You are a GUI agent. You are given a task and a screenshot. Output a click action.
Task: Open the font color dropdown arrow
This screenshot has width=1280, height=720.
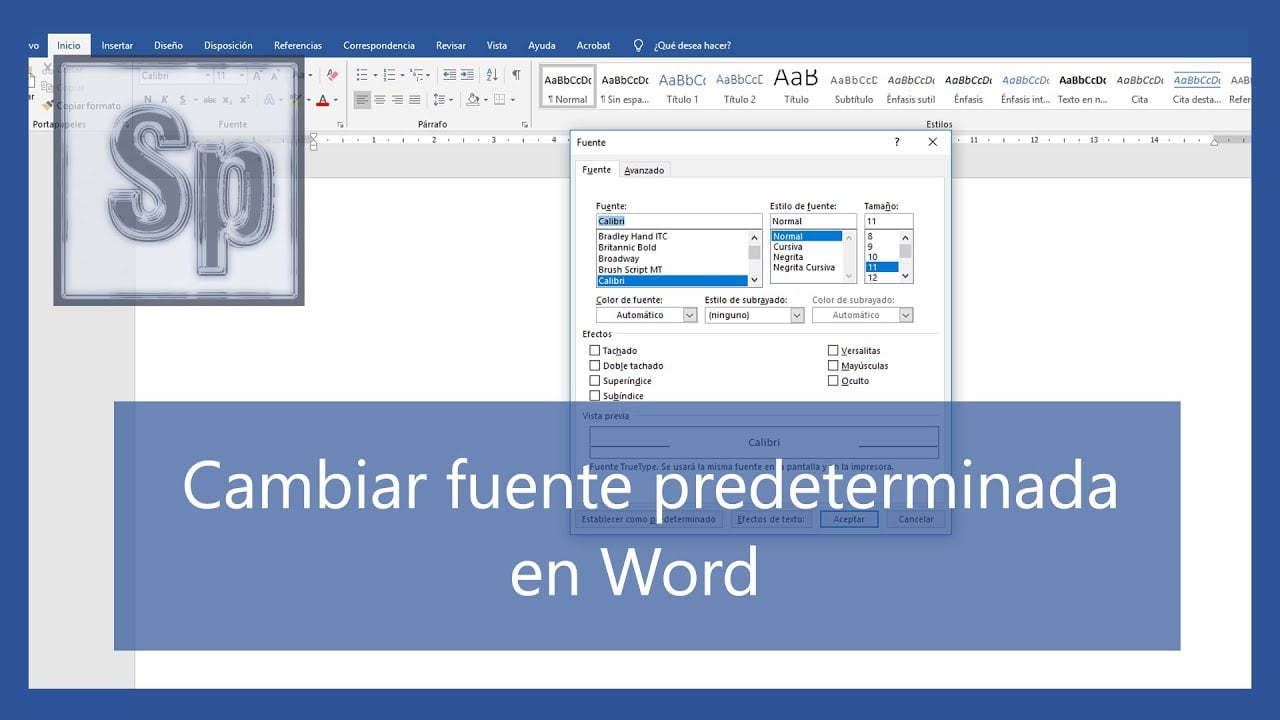335,100
